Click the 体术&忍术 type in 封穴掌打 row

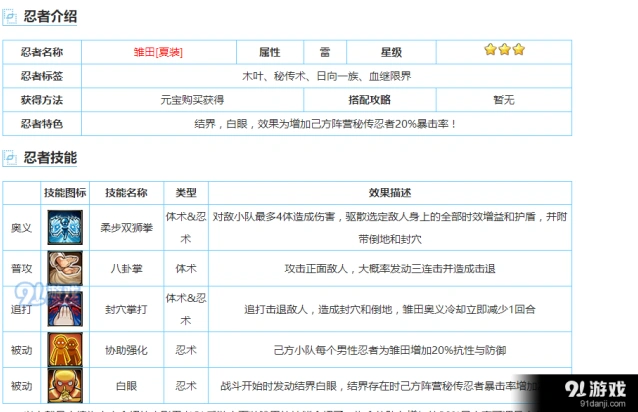(186, 309)
